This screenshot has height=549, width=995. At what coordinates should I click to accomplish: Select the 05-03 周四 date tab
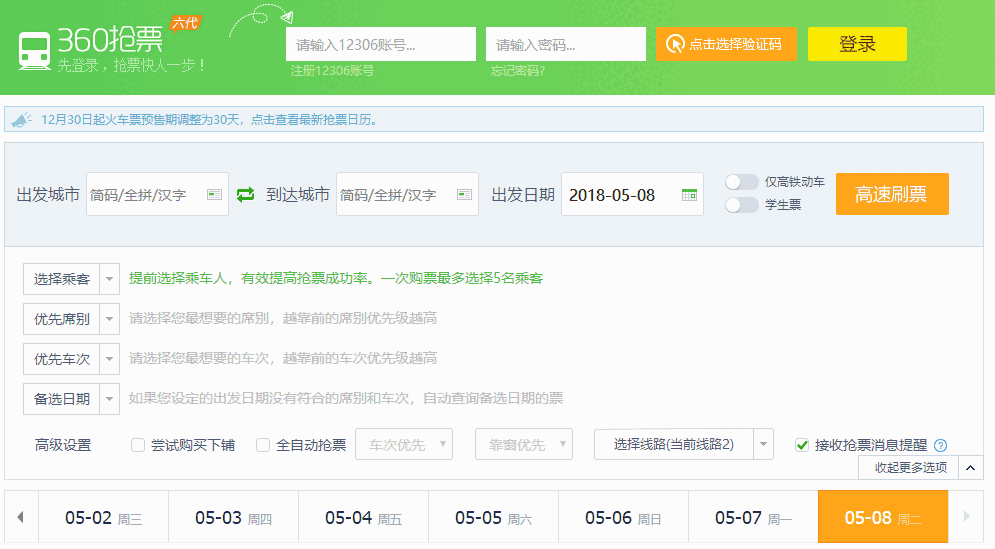click(x=234, y=517)
